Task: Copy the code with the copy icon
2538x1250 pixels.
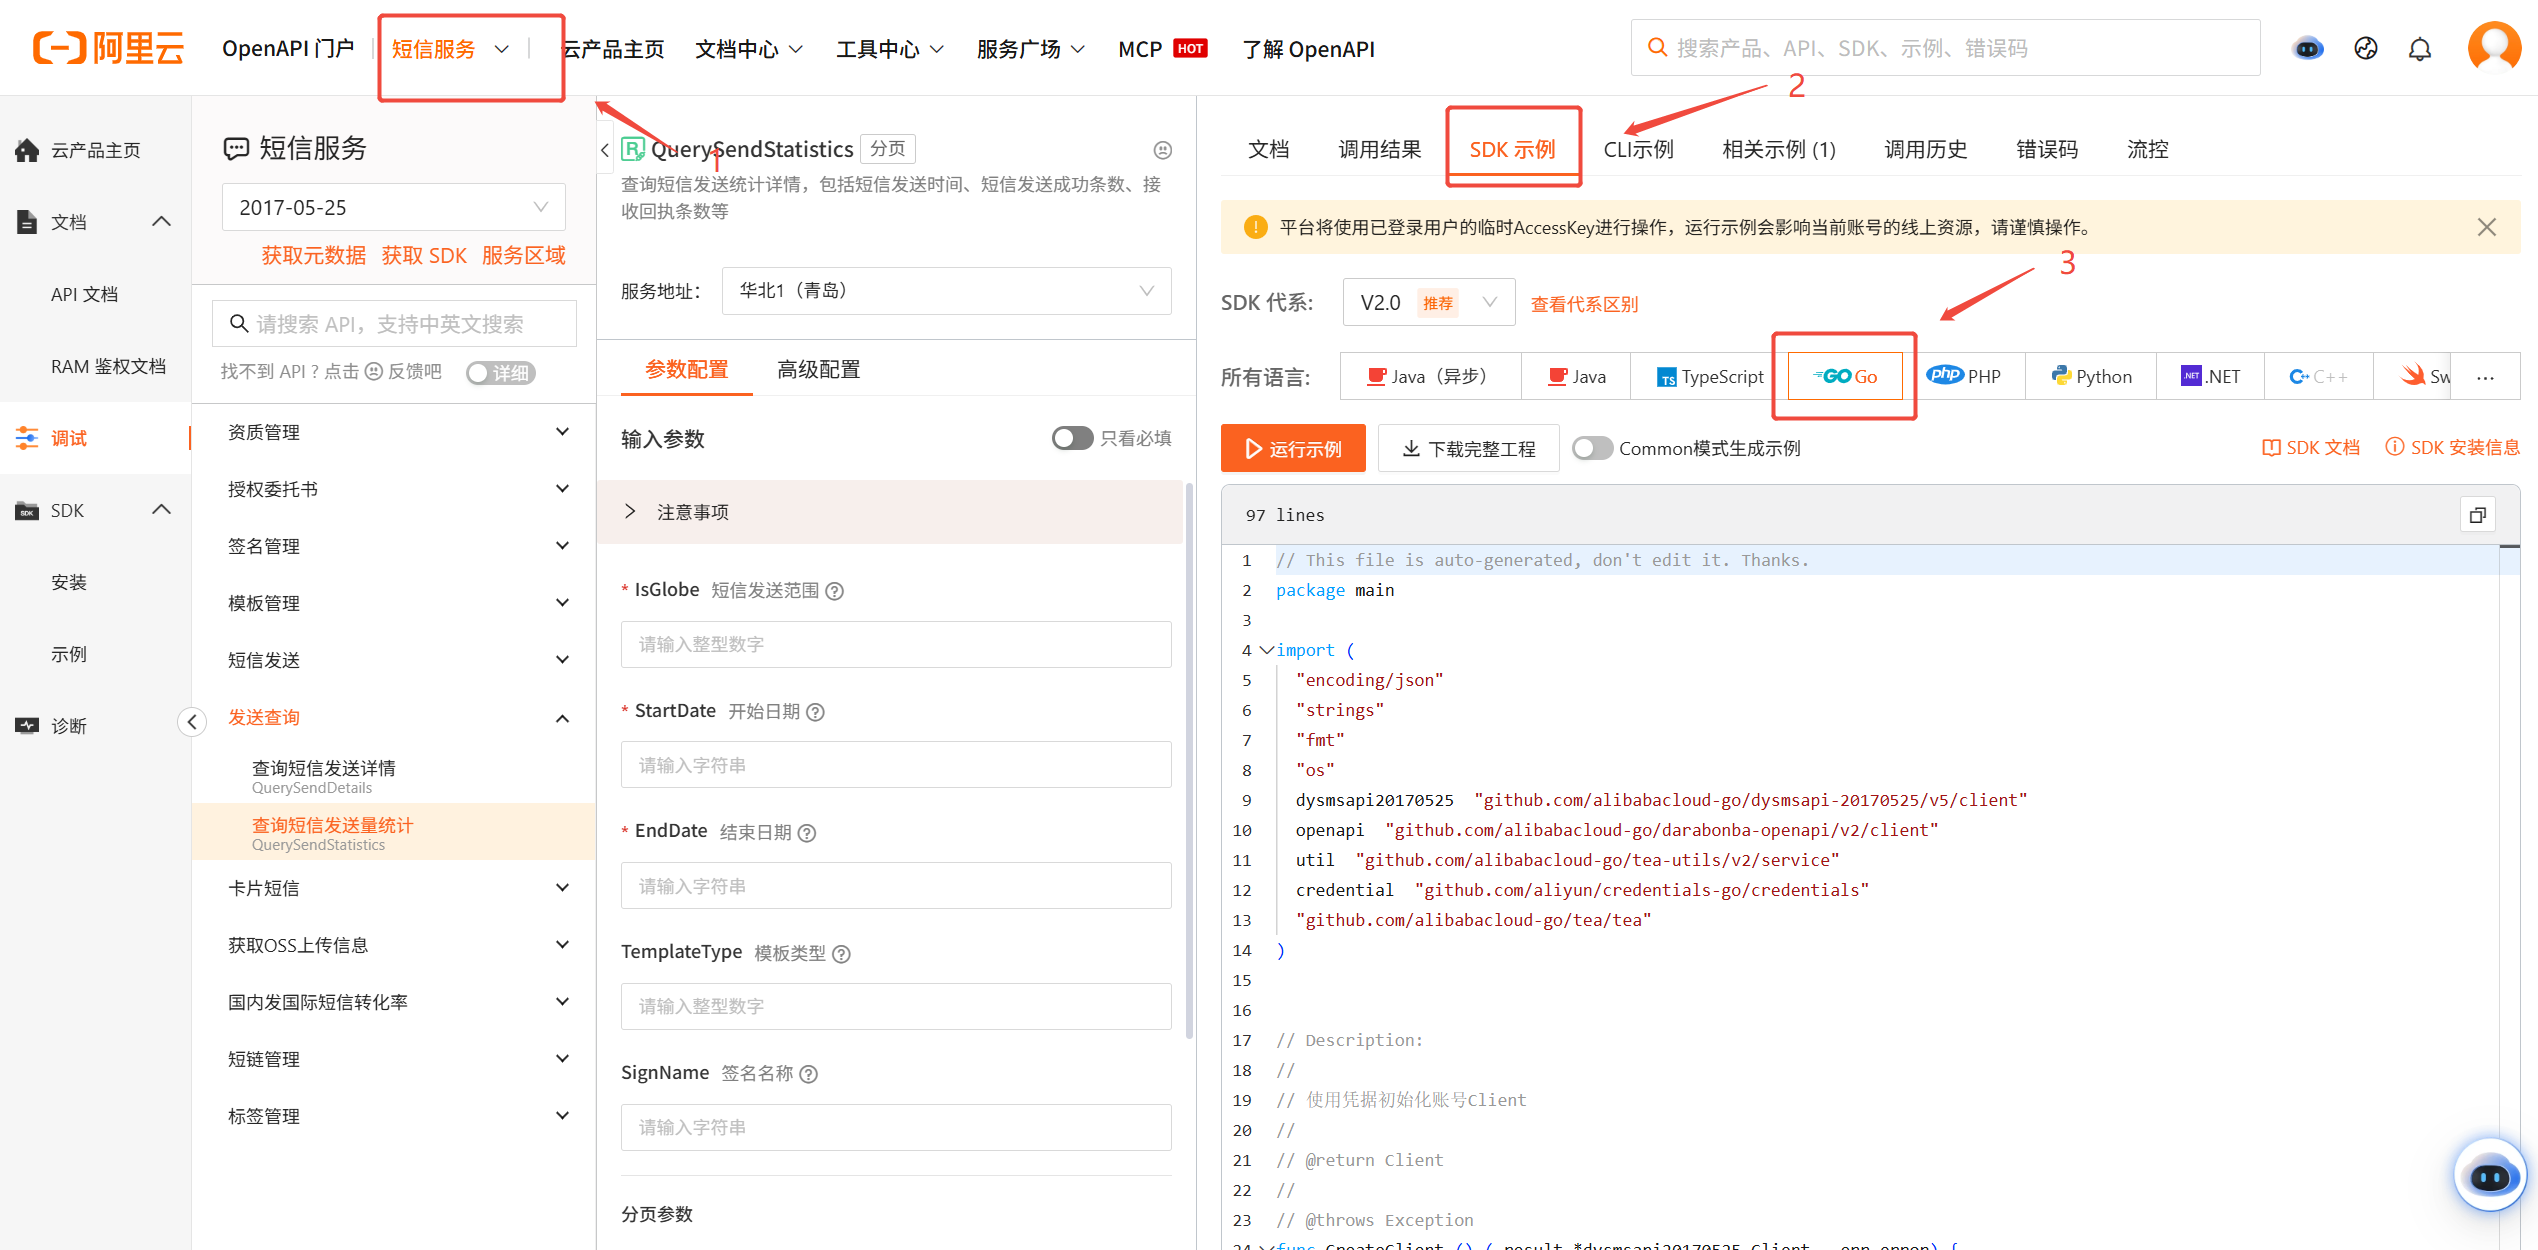Action: 2477,515
